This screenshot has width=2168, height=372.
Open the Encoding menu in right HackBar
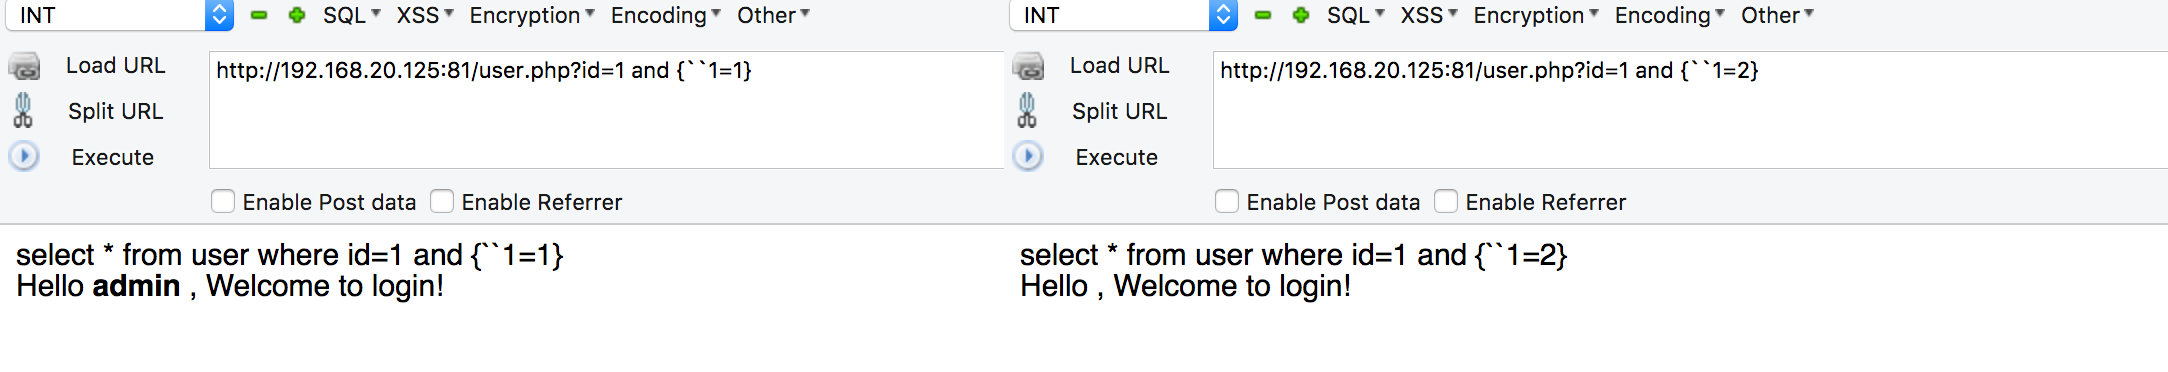pyautogui.click(x=1670, y=15)
